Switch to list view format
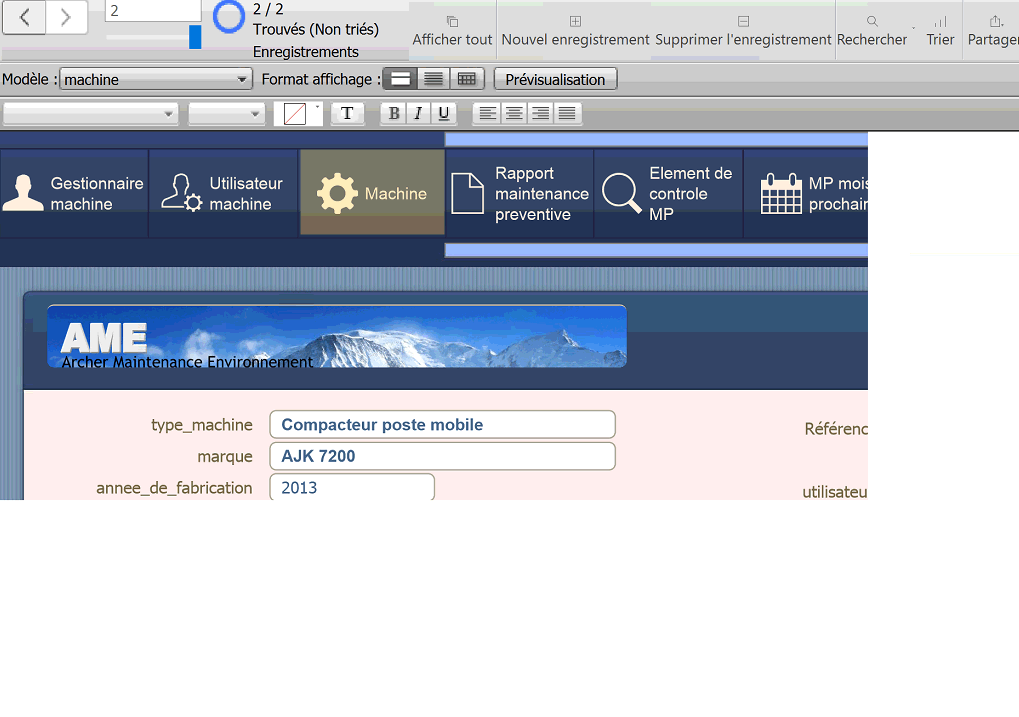Viewport: 1019px width, 717px height. coord(433,79)
